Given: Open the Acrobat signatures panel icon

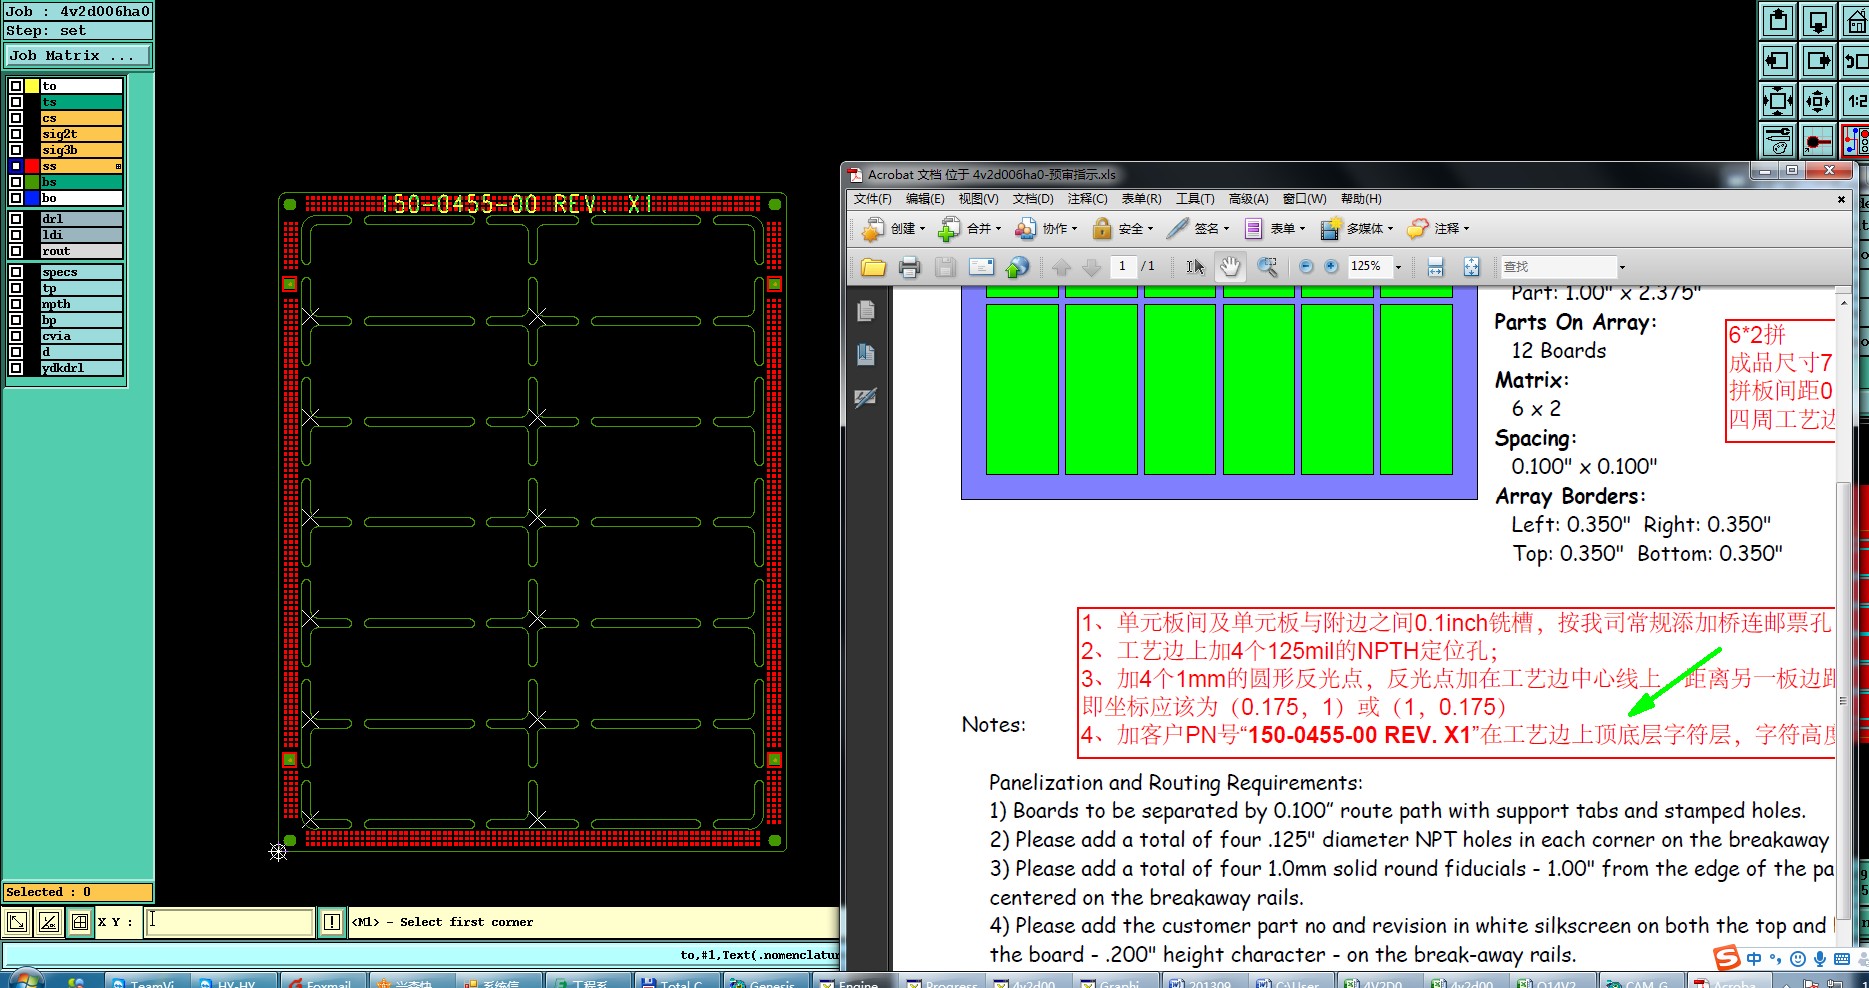Looking at the screenshot, I should coord(866,398).
